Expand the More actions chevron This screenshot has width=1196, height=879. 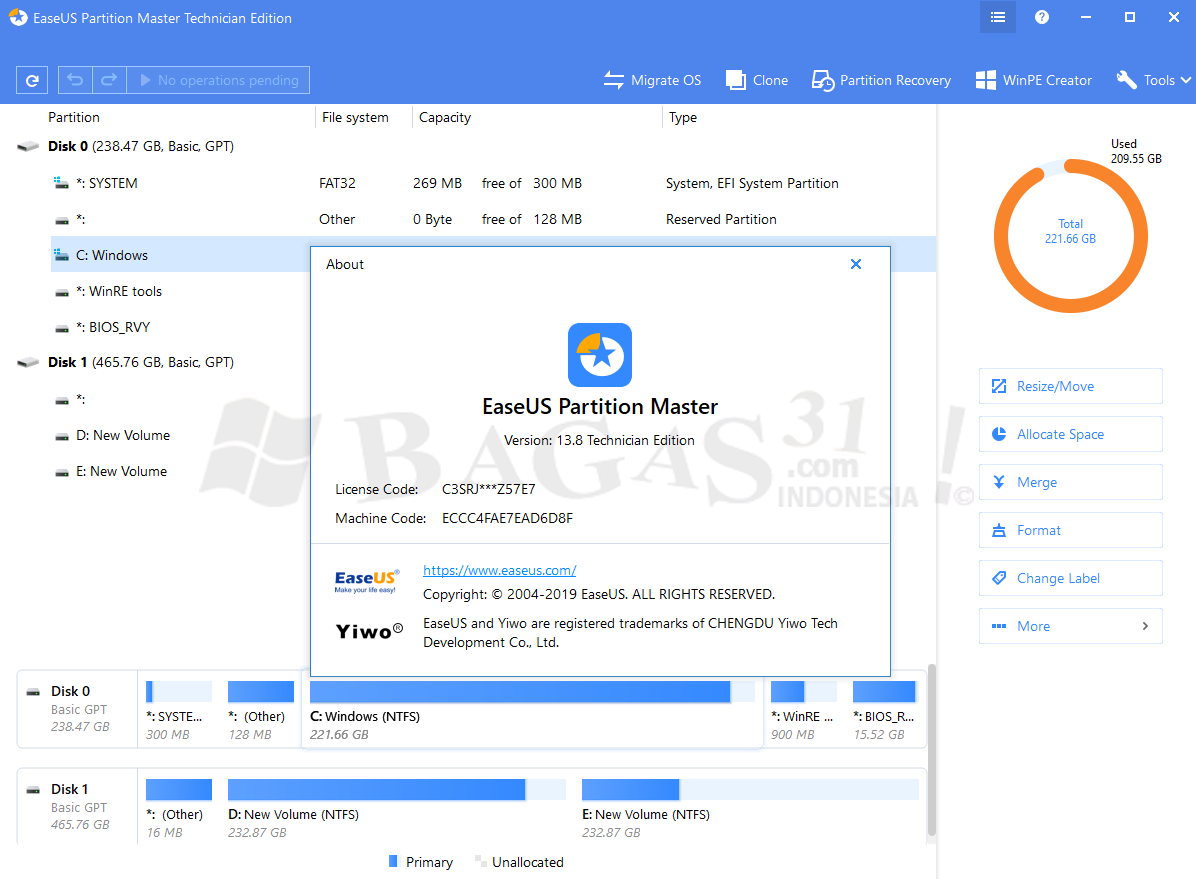[x=1145, y=626]
